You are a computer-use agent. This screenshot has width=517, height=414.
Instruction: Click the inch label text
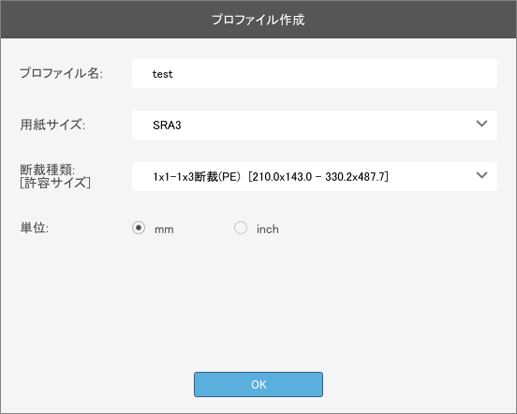(x=267, y=229)
